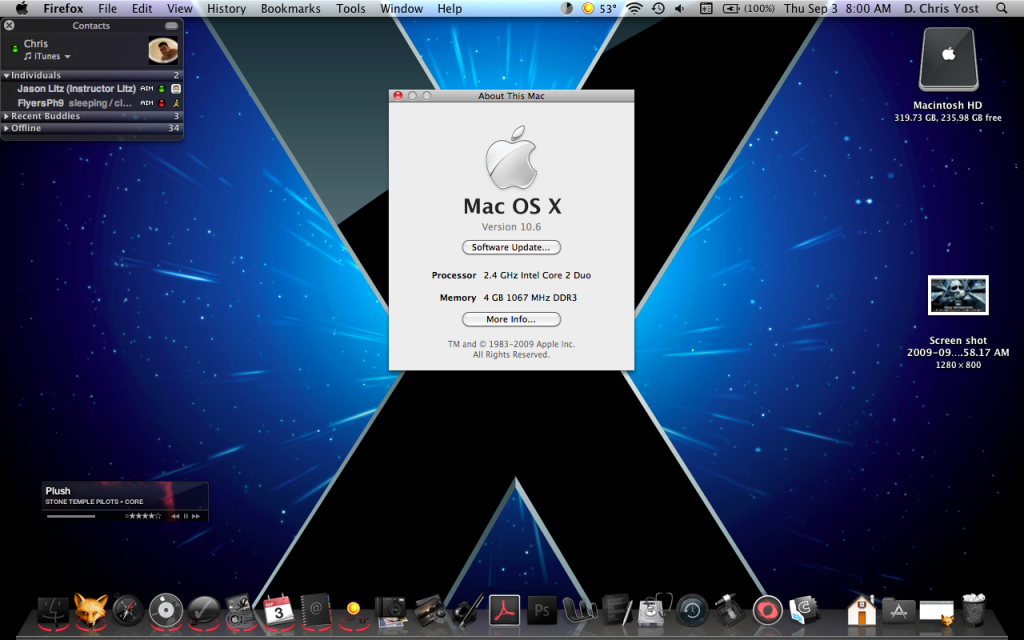Open the red swirl circle app in dock
1024x640 pixels.
pos(767,611)
